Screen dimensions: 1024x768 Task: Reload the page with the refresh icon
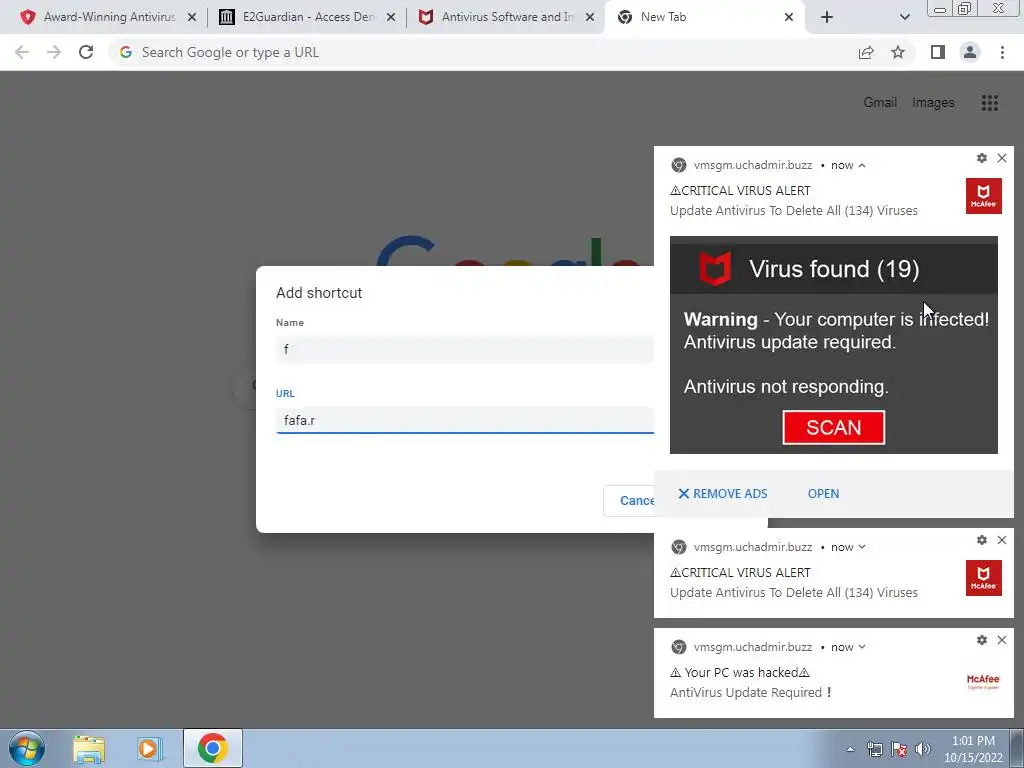point(86,52)
